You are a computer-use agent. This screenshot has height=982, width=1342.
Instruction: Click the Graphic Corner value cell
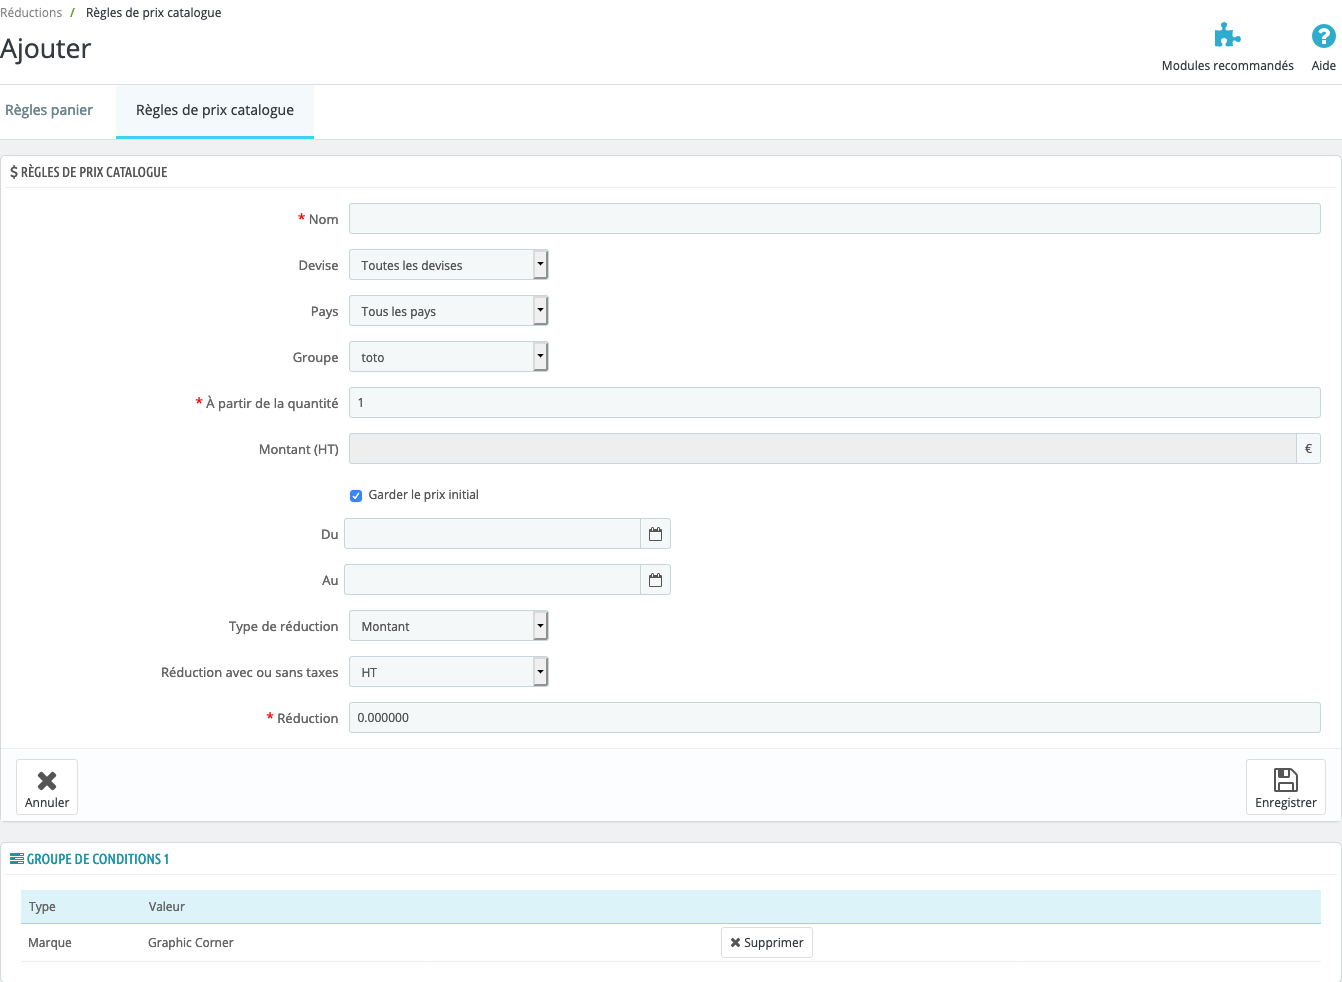pyautogui.click(x=191, y=943)
